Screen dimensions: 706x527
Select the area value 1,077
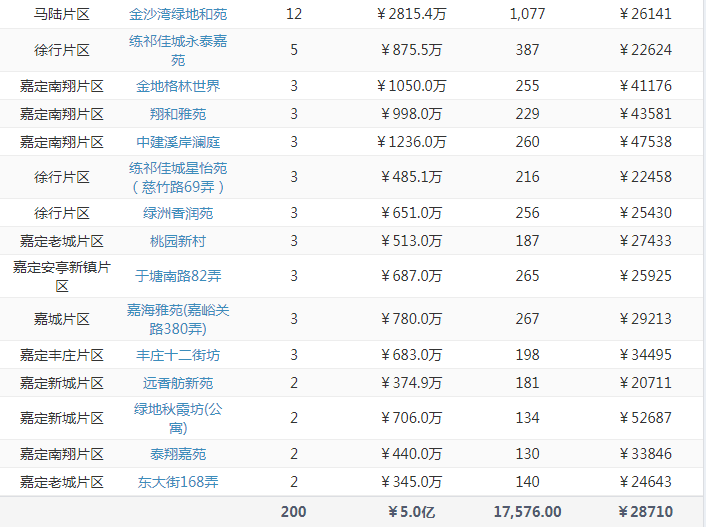click(527, 14)
